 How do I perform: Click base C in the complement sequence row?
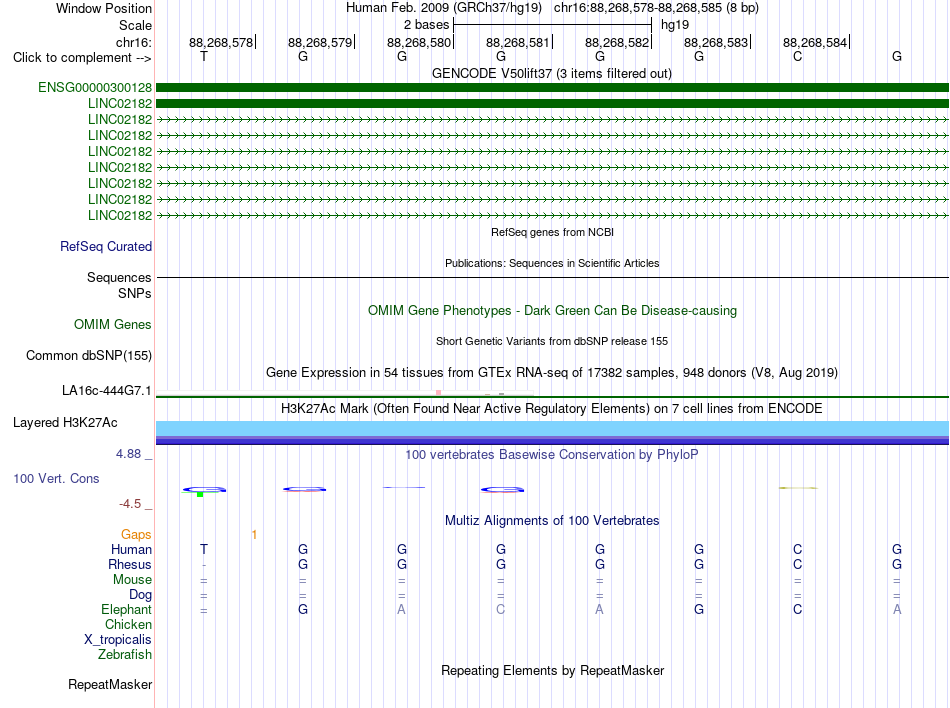tap(797, 57)
